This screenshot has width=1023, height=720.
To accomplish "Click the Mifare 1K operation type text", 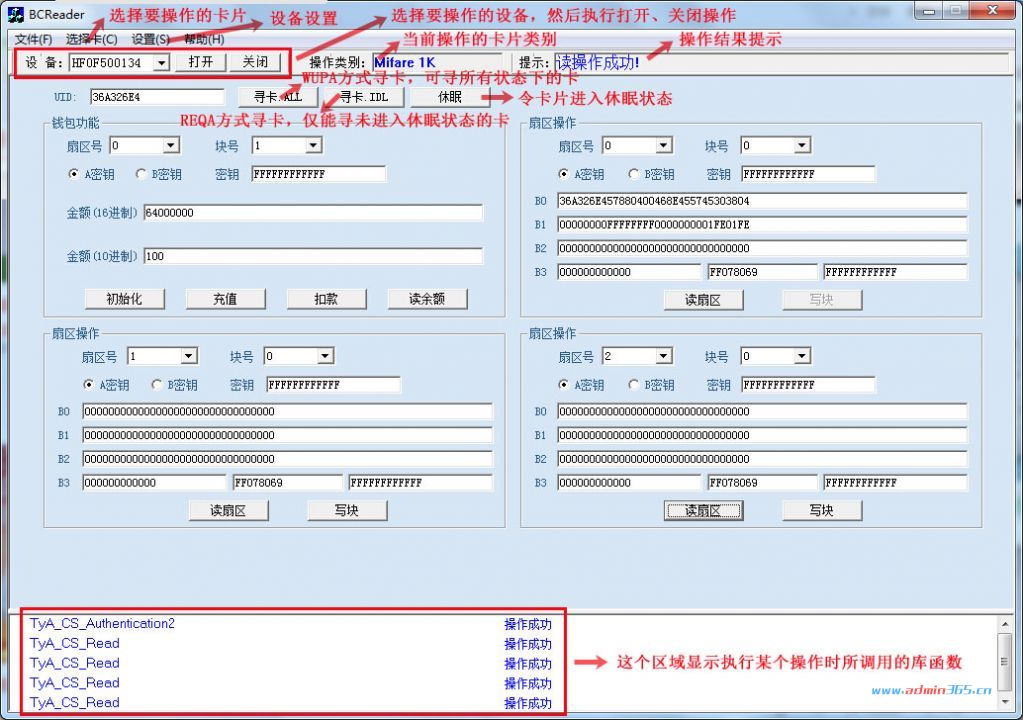I will click(x=405, y=63).
